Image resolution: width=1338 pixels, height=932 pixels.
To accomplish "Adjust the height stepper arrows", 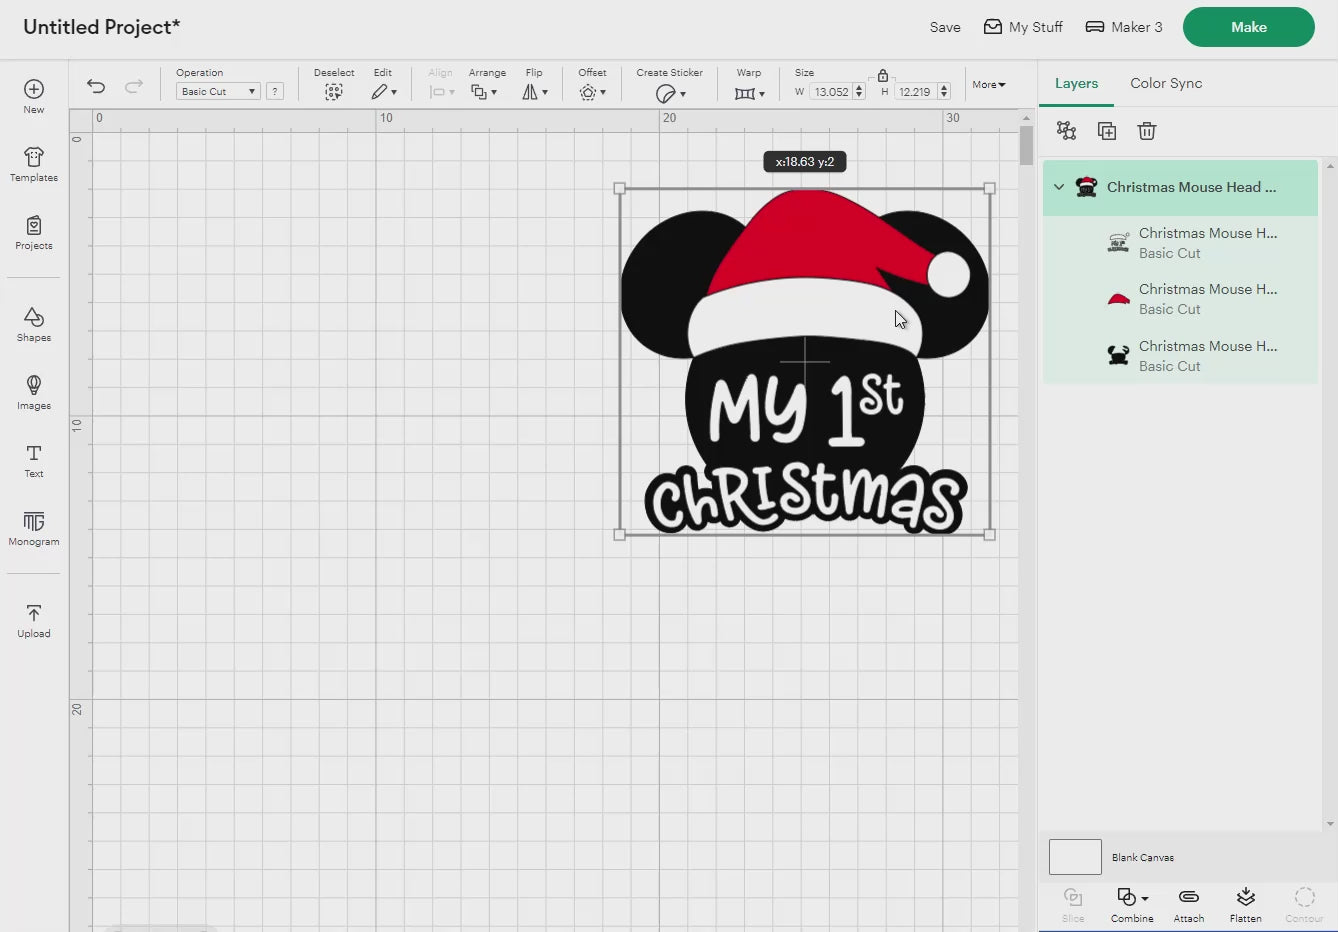I will 943,92.
